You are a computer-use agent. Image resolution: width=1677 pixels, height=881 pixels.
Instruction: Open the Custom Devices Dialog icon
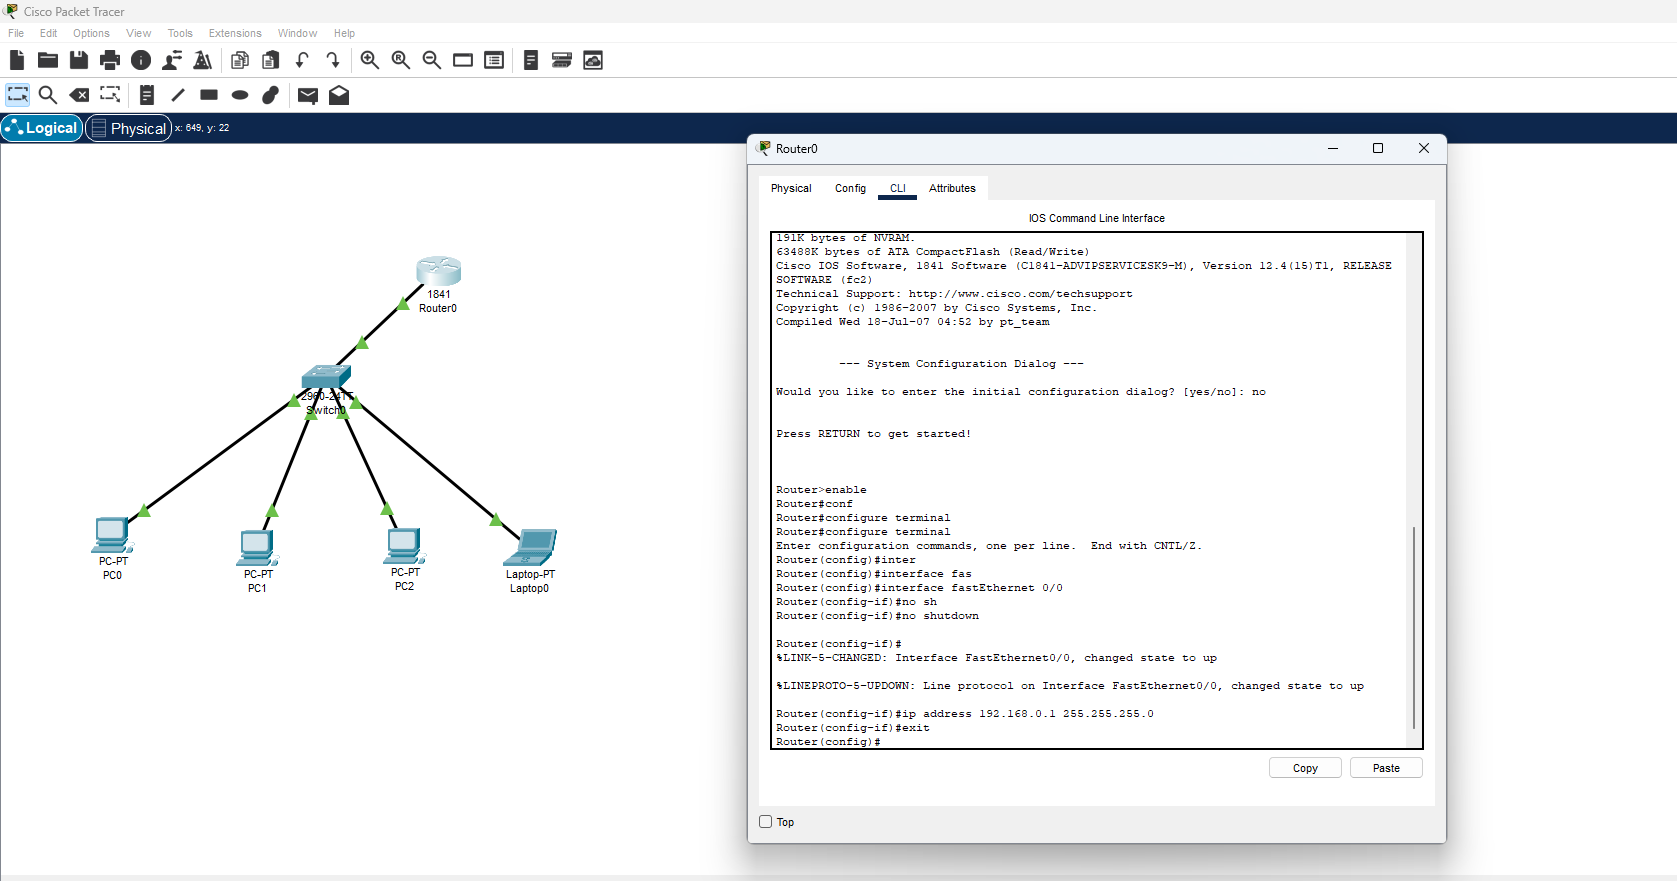(494, 60)
